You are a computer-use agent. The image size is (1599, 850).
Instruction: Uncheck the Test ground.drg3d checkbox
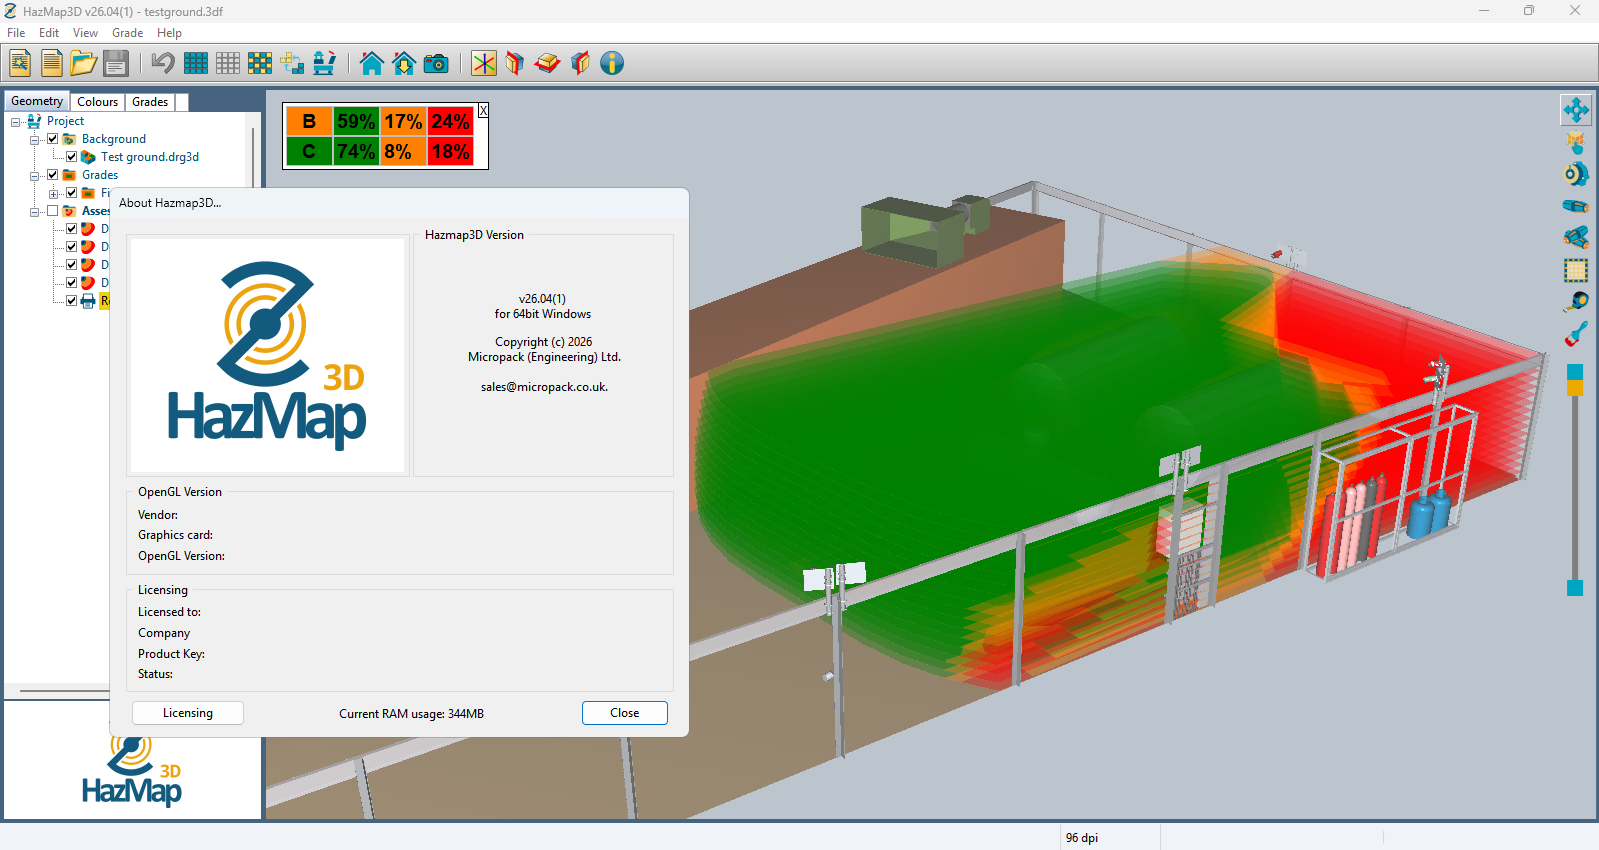(x=71, y=157)
